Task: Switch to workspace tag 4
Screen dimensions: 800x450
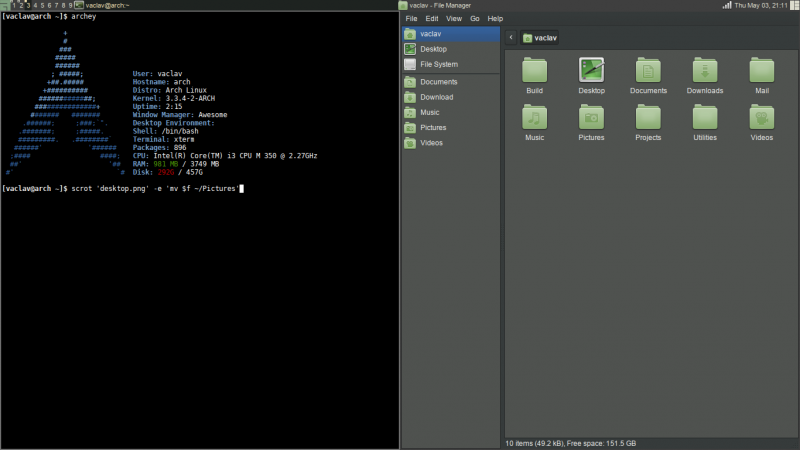Action: tap(35, 5)
